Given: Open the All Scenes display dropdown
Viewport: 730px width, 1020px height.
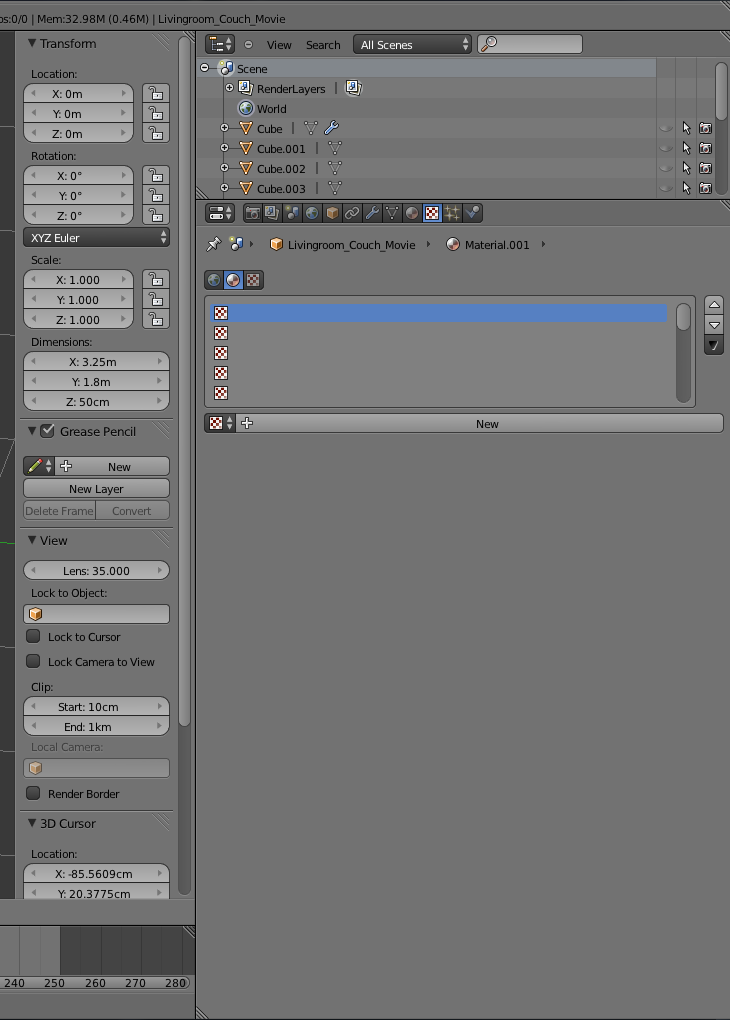Looking at the screenshot, I should pos(412,44).
